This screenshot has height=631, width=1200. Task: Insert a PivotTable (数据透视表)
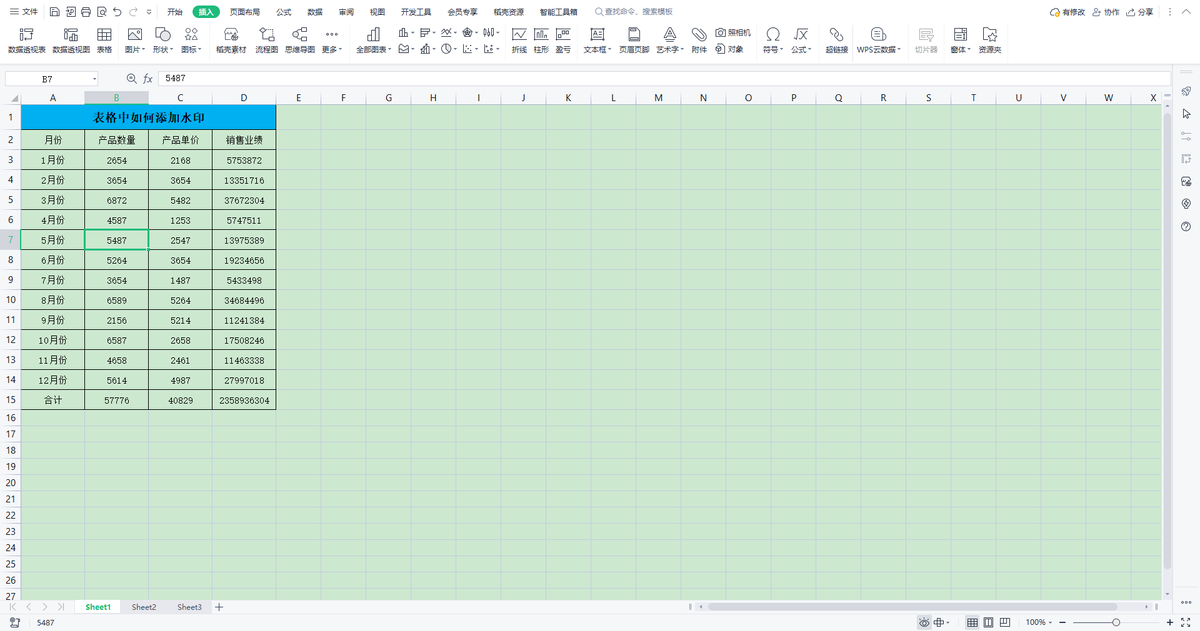pyautogui.click(x=27, y=40)
